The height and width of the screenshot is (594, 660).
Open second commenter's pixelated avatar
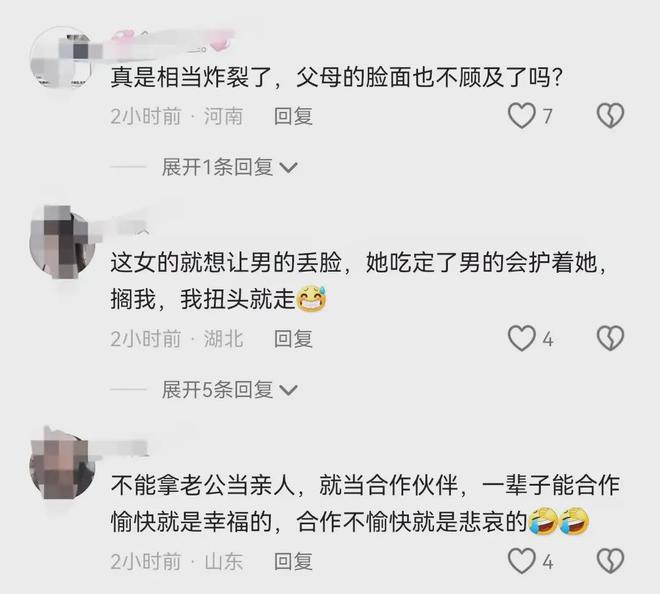[63, 241]
